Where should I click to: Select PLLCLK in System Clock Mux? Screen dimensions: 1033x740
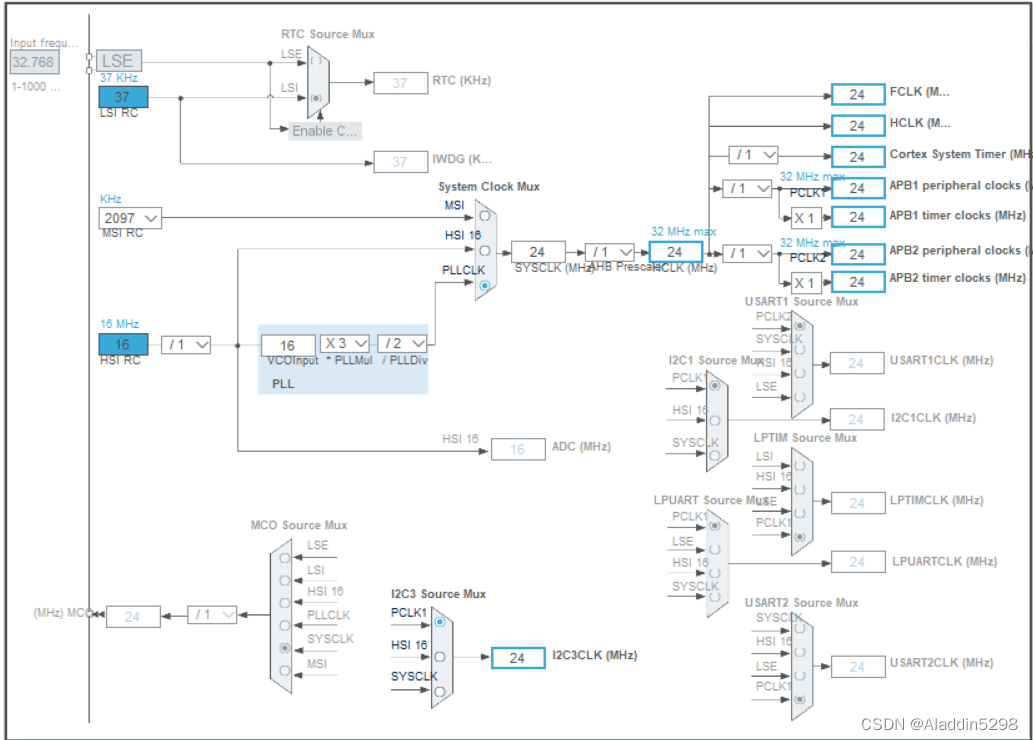(485, 285)
